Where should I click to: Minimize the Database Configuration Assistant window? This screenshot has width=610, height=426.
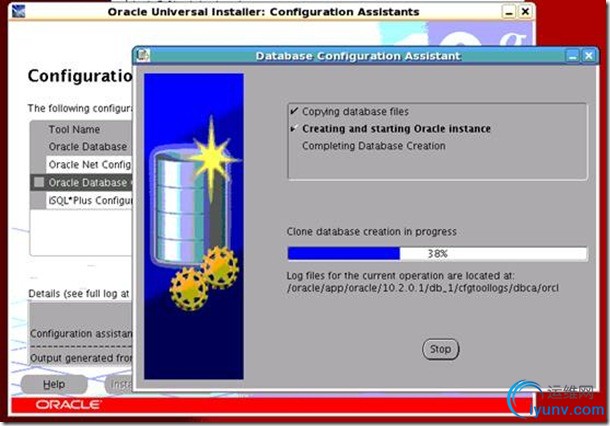coord(572,56)
